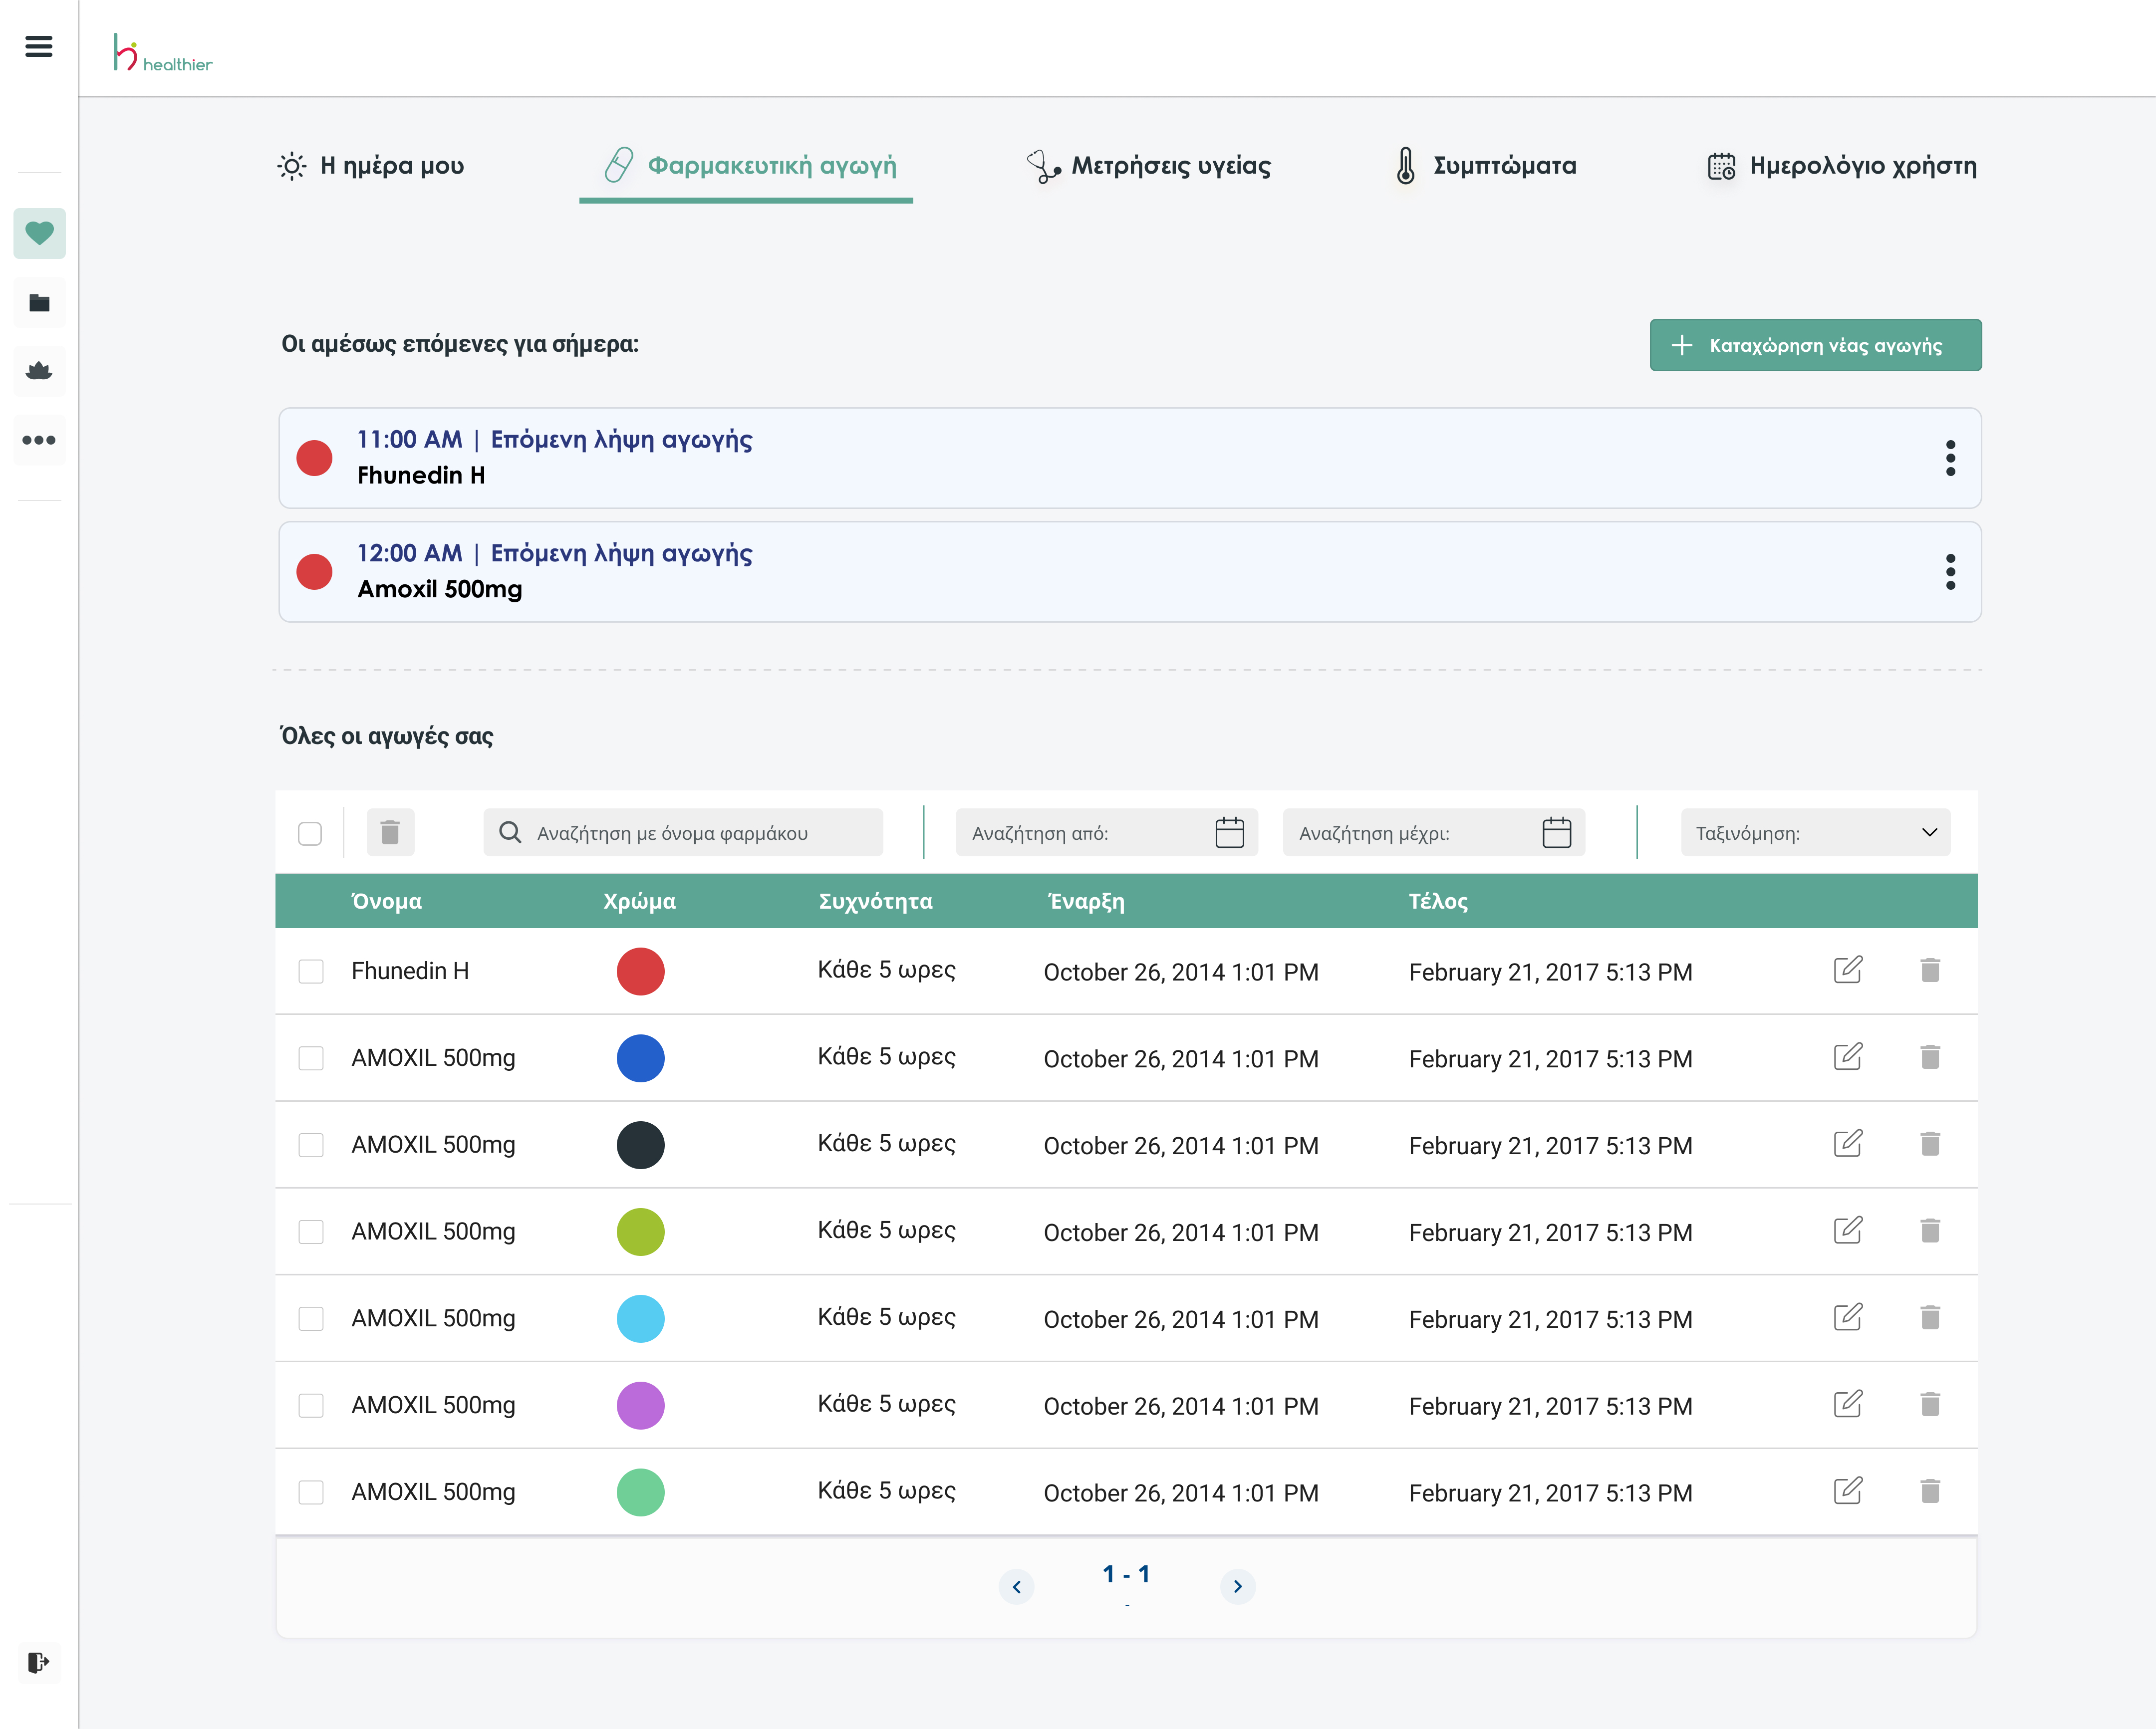This screenshot has height=1729, width=2156.
Task: Go to the next page with the right arrow
Action: 1237,1586
